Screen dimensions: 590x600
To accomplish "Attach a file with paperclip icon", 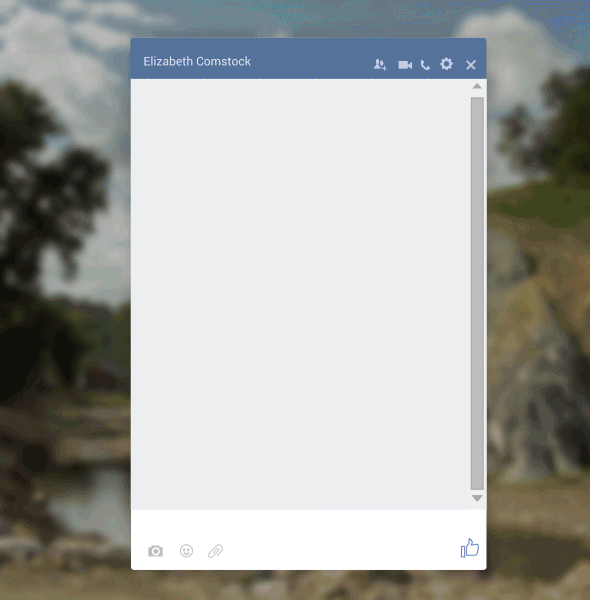I will [215, 551].
